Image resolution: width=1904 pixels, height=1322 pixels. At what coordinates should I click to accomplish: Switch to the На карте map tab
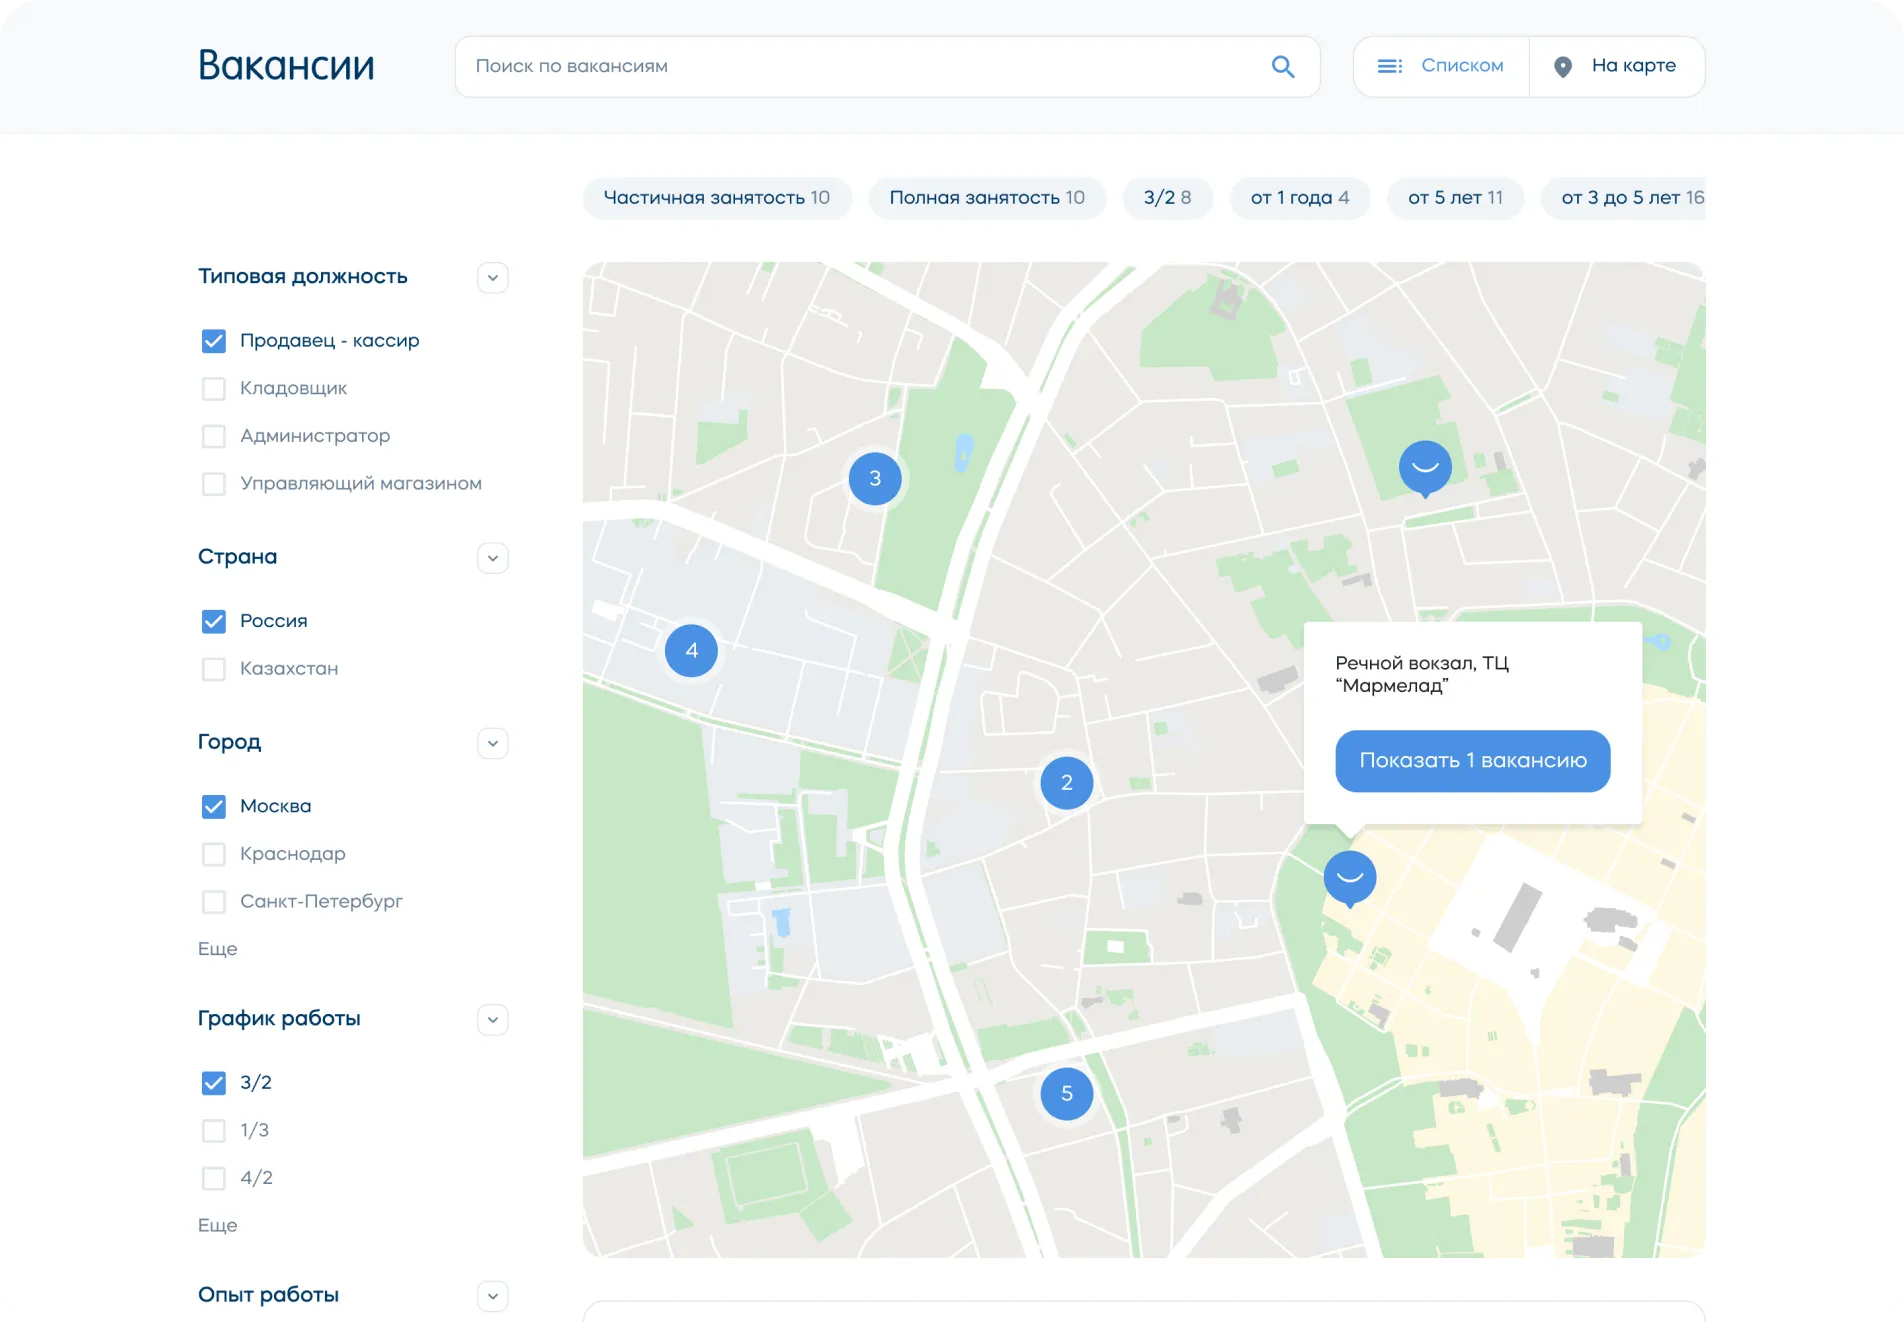(1617, 66)
